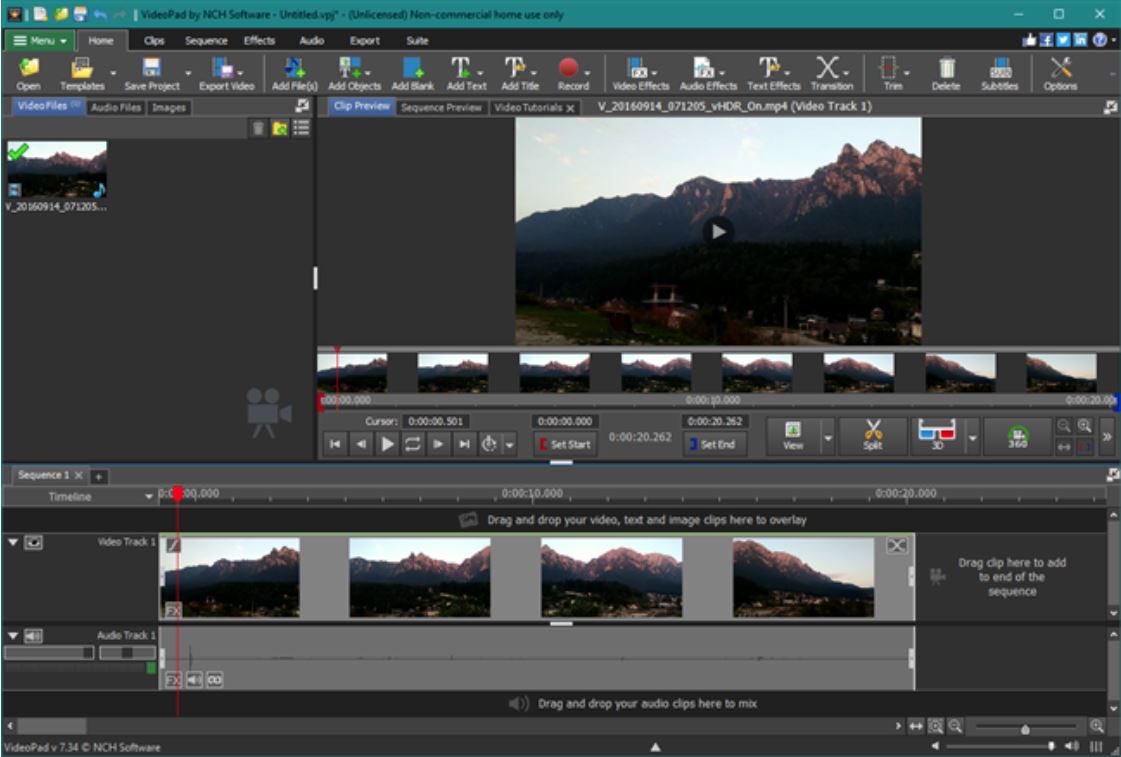Click the Add Objects toolbar icon
The image size is (1121, 757).
pos(354,74)
